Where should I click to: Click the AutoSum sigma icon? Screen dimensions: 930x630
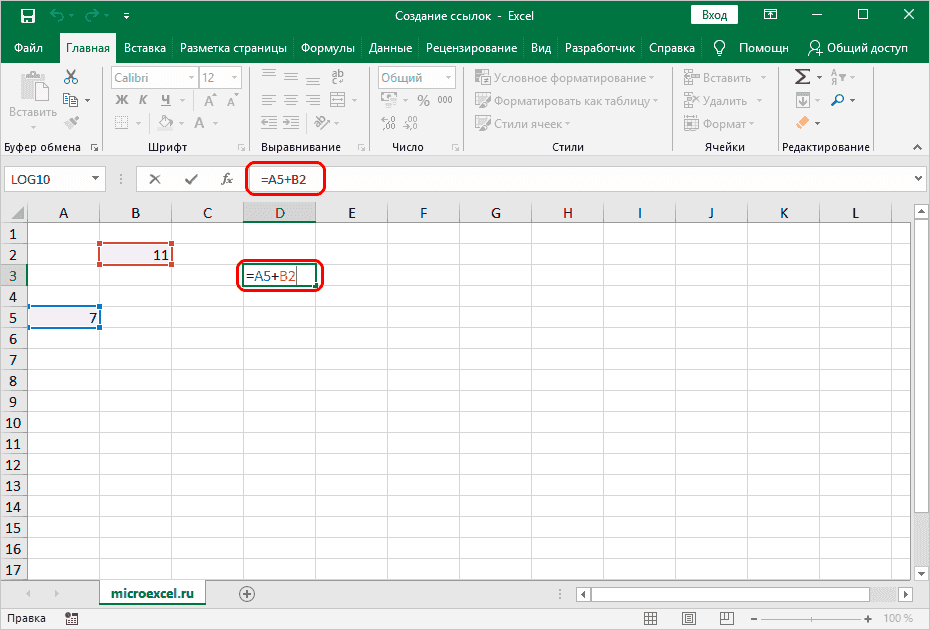point(802,77)
